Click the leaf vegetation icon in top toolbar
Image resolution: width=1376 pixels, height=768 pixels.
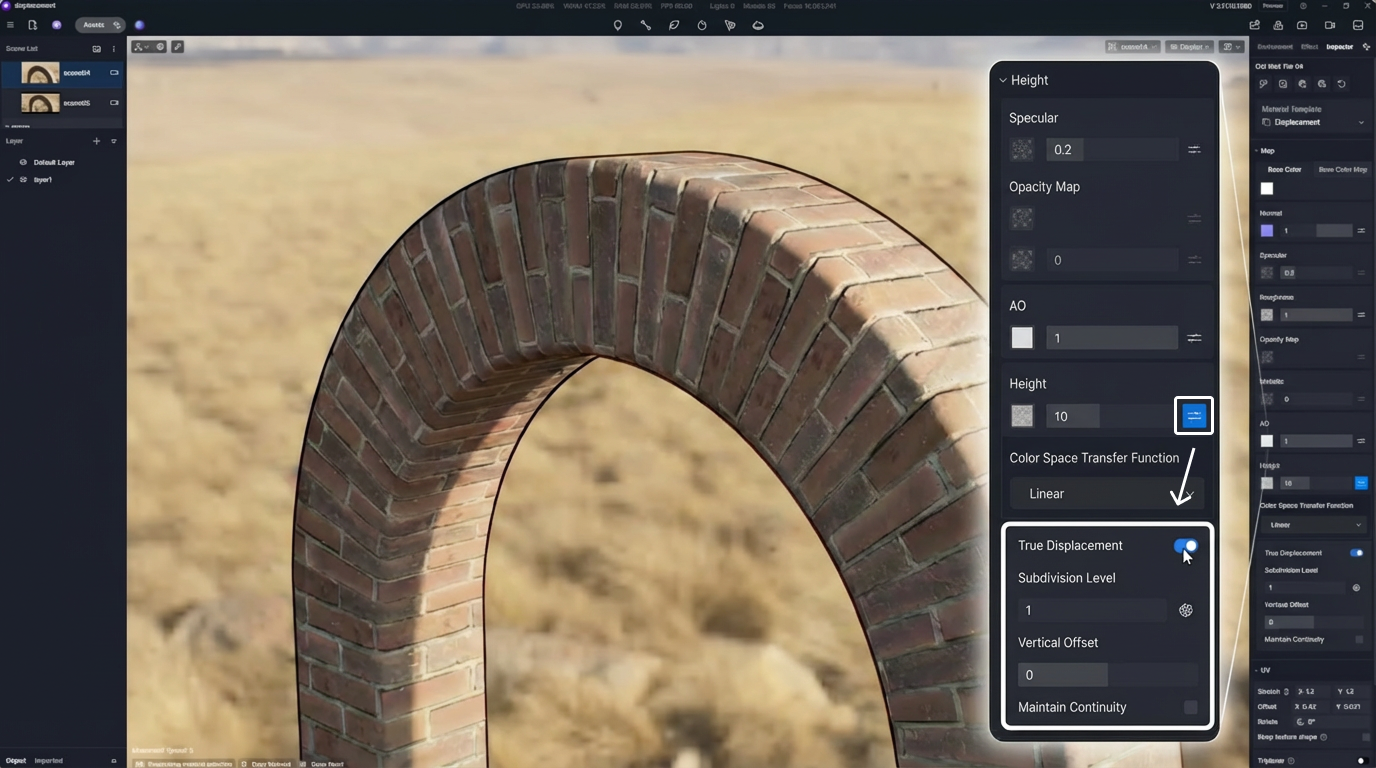pos(674,25)
